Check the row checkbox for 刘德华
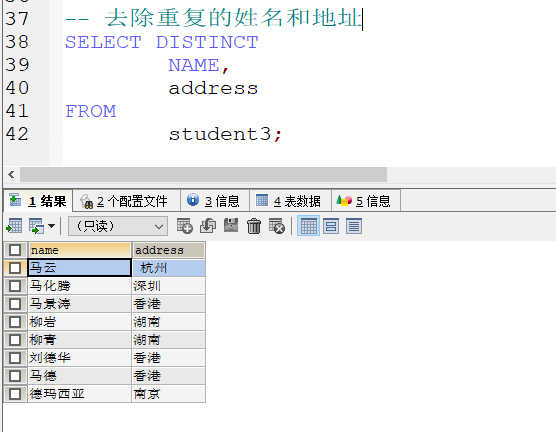The width and height of the screenshot is (556, 432). (x=15, y=358)
